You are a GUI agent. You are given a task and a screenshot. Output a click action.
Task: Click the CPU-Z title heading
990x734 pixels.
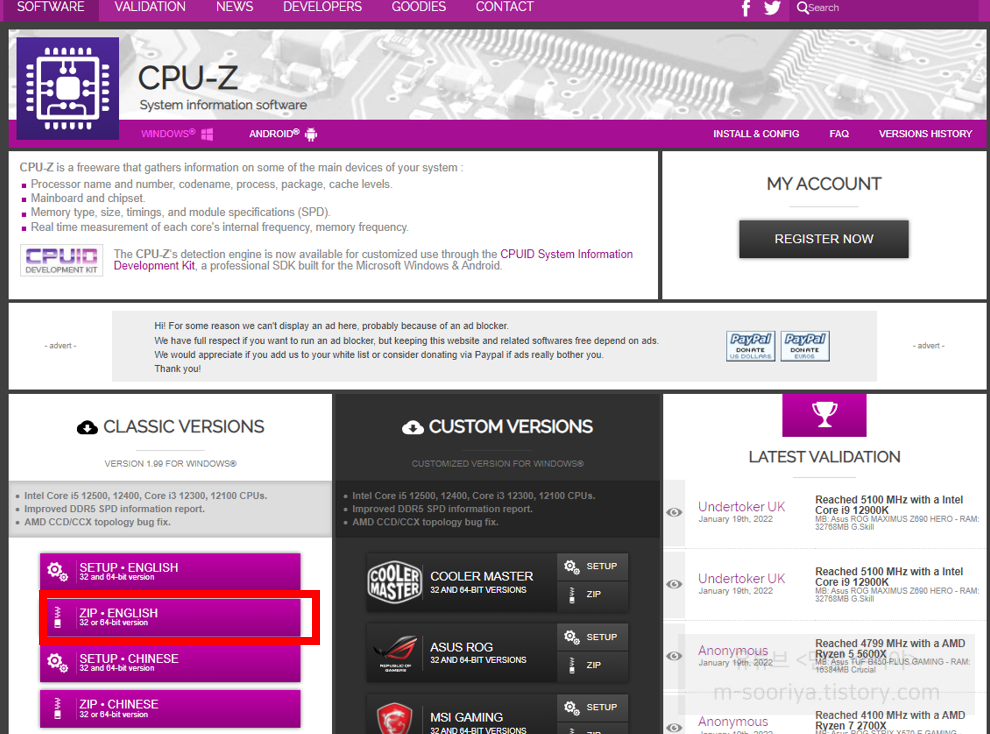tap(188, 78)
